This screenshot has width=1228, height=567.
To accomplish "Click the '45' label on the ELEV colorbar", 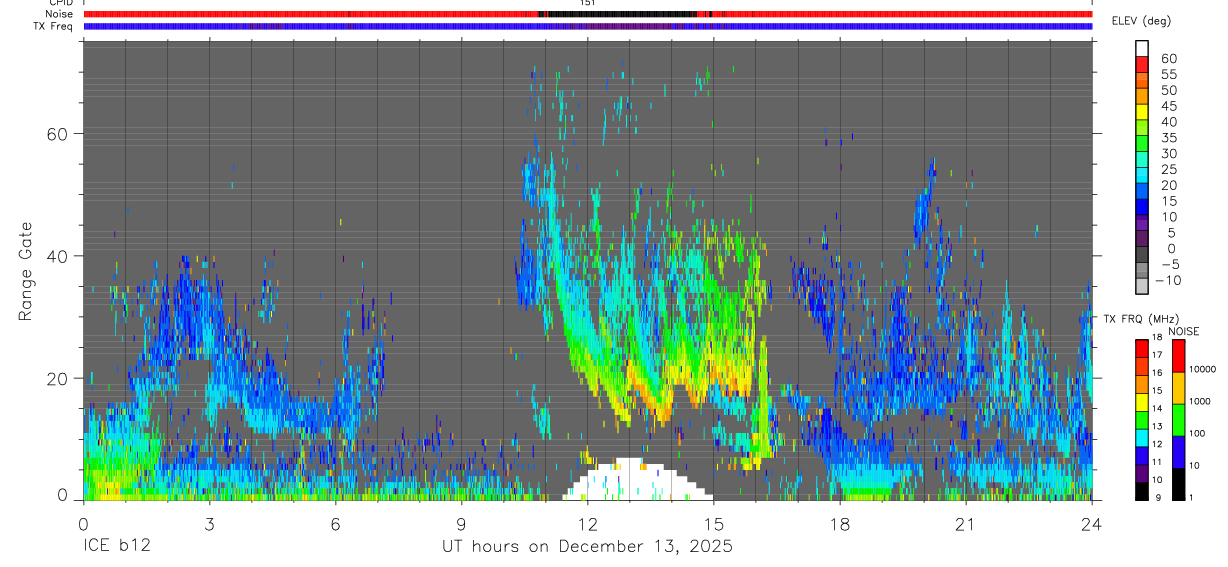I will point(1168,106).
